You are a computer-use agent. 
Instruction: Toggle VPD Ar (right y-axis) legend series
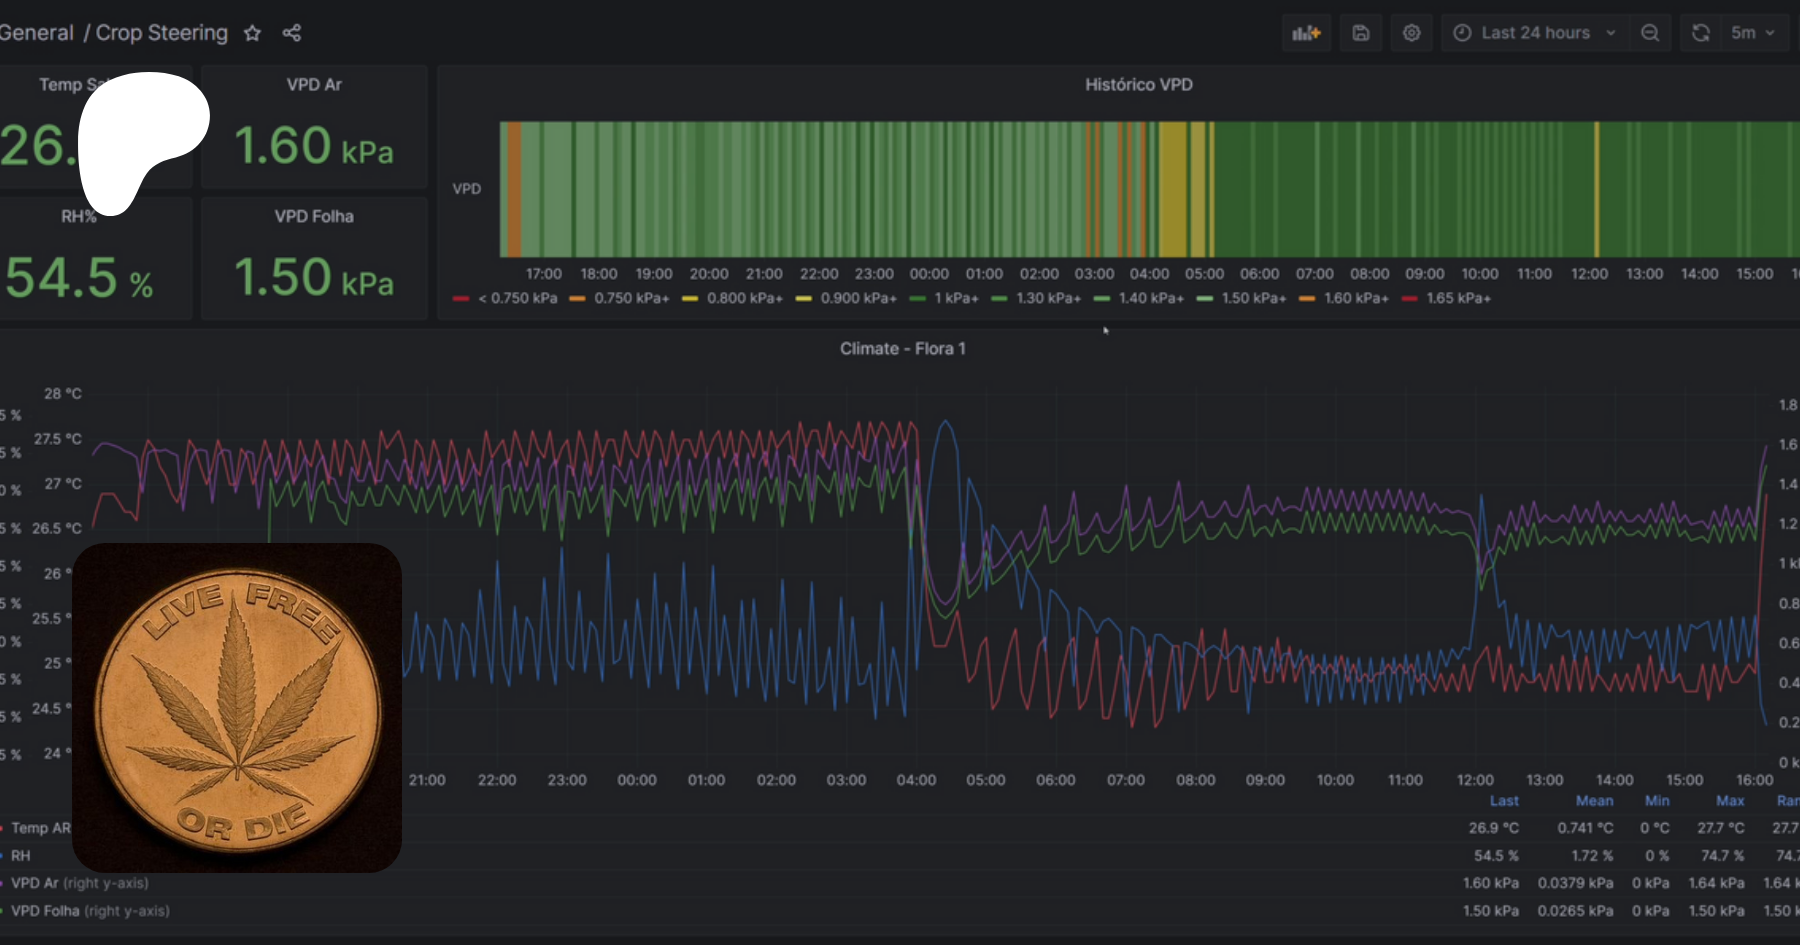(x=80, y=883)
